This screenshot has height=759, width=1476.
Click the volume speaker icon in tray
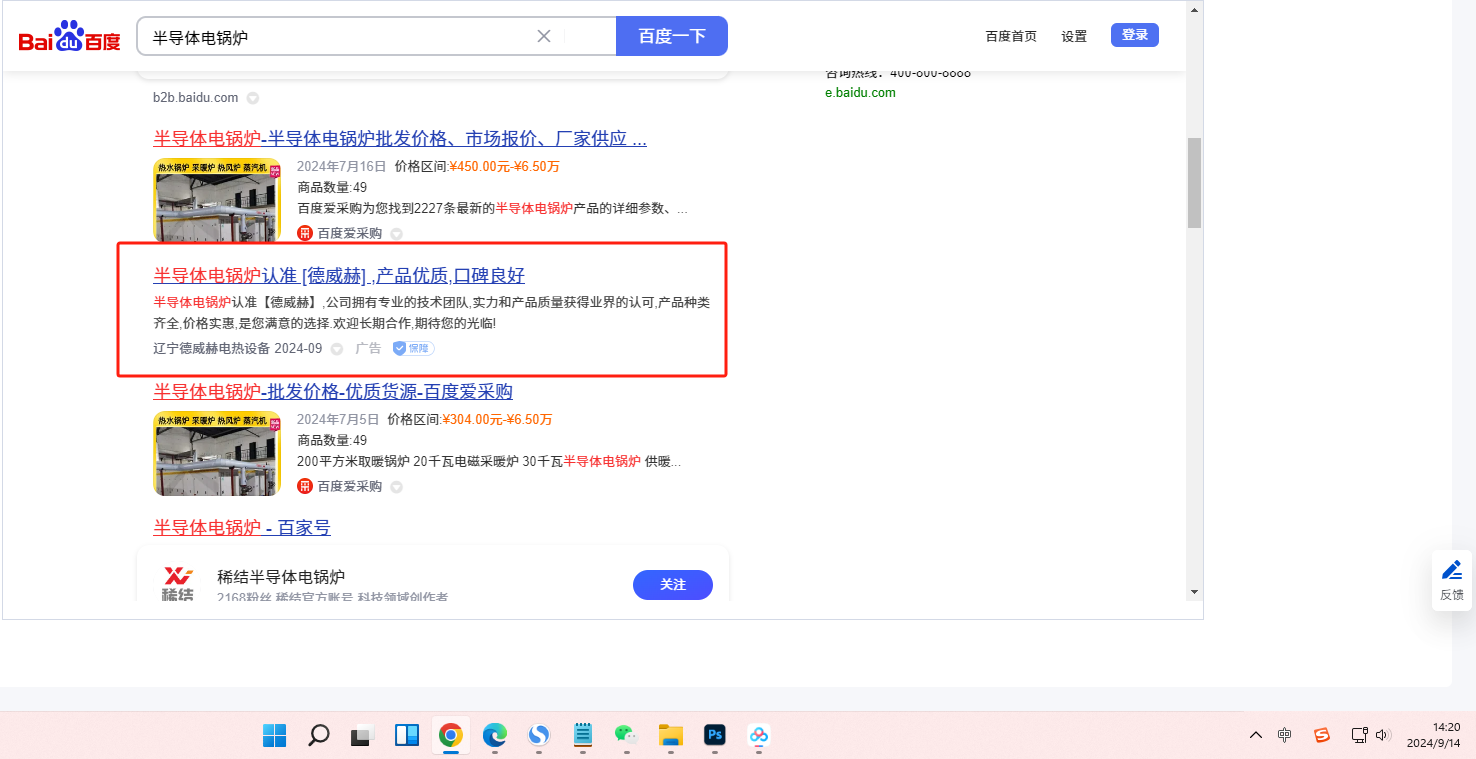1383,735
